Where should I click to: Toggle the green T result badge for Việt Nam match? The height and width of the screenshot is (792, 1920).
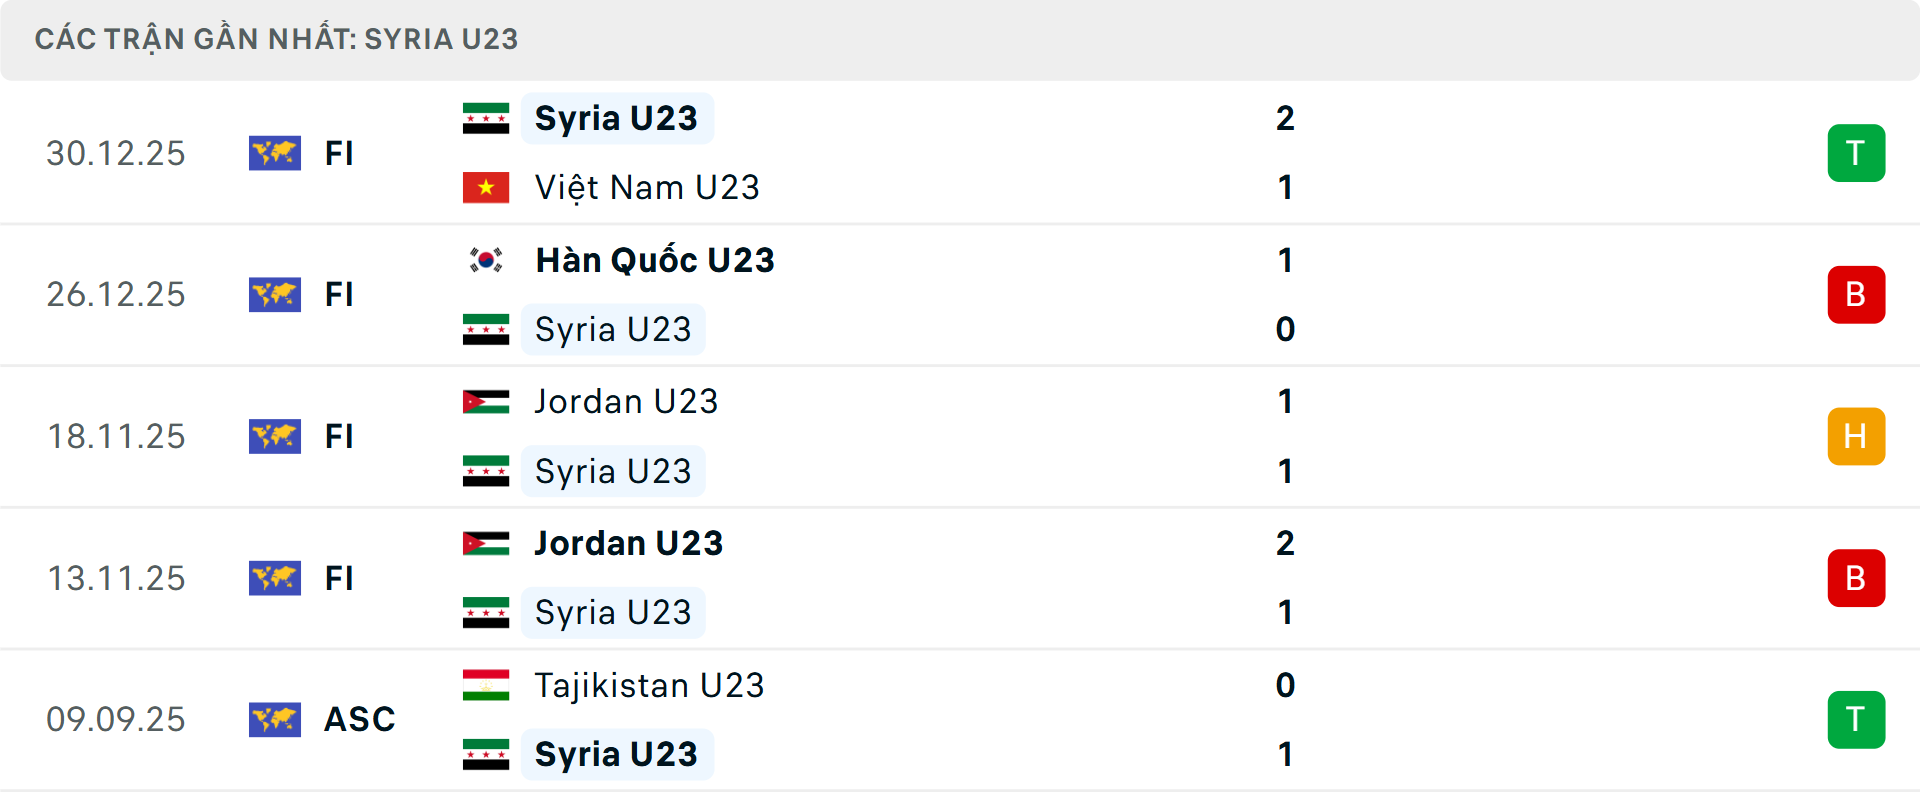point(1857,153)
